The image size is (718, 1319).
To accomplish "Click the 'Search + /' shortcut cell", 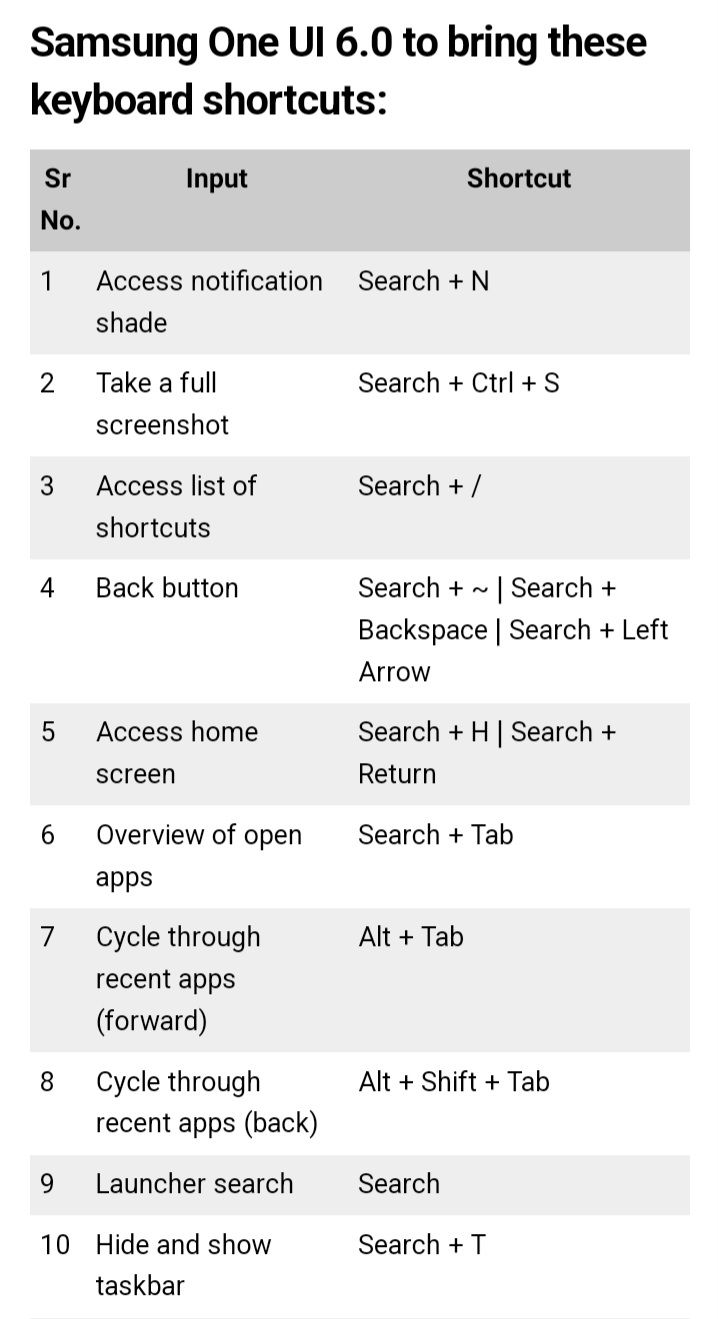I will [x=419, y=486].
